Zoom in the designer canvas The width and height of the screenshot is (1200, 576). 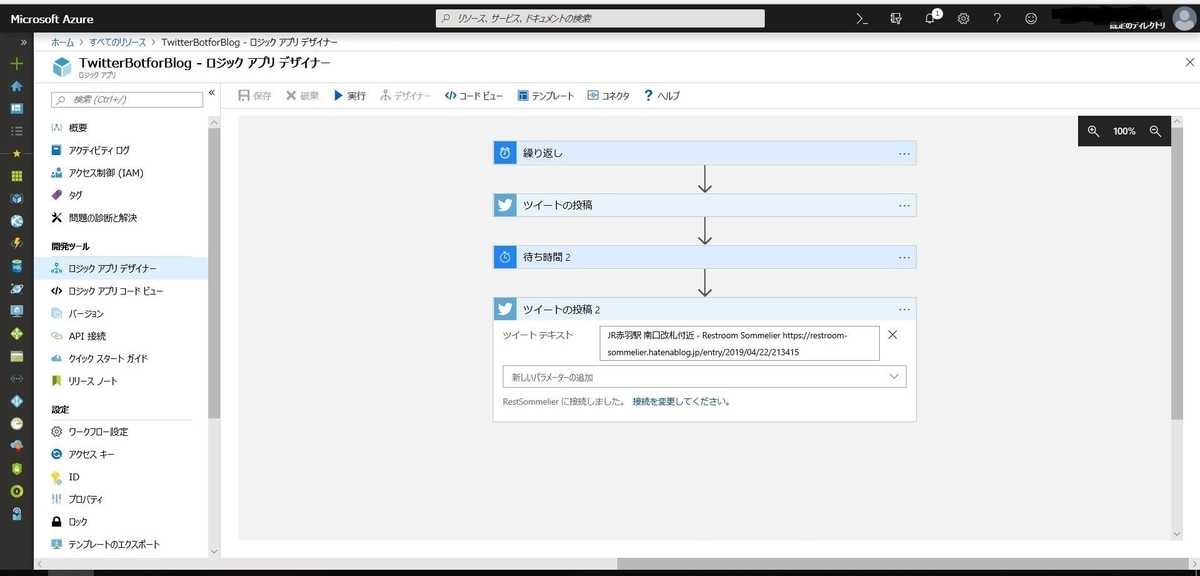click(1093, 131)
